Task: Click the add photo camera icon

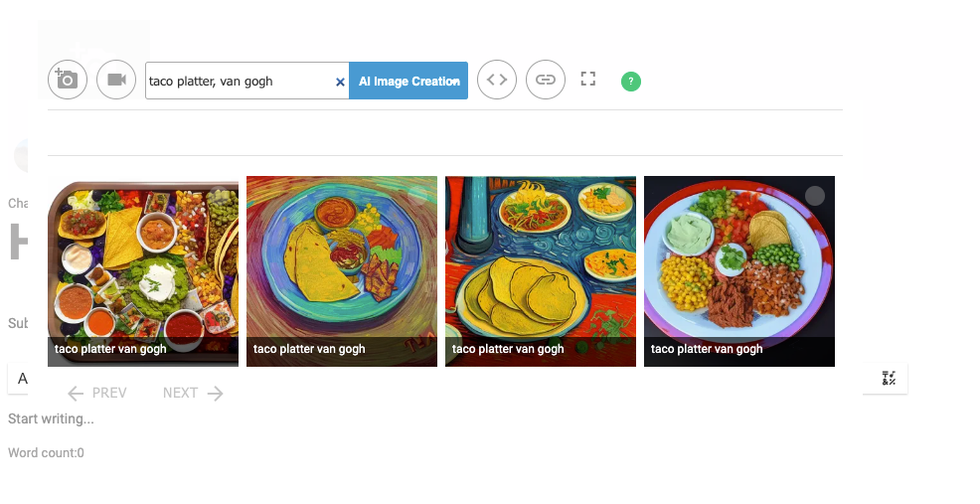Action: (x=67, y=80)
